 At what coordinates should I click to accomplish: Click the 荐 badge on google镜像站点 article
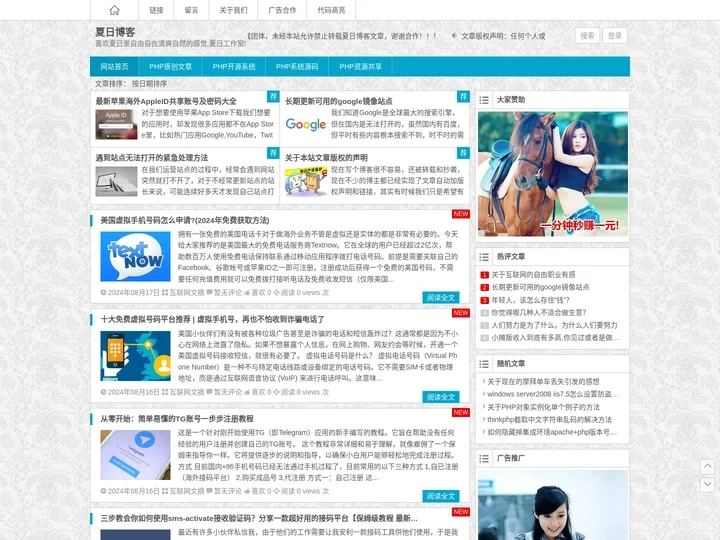(463, 96)
